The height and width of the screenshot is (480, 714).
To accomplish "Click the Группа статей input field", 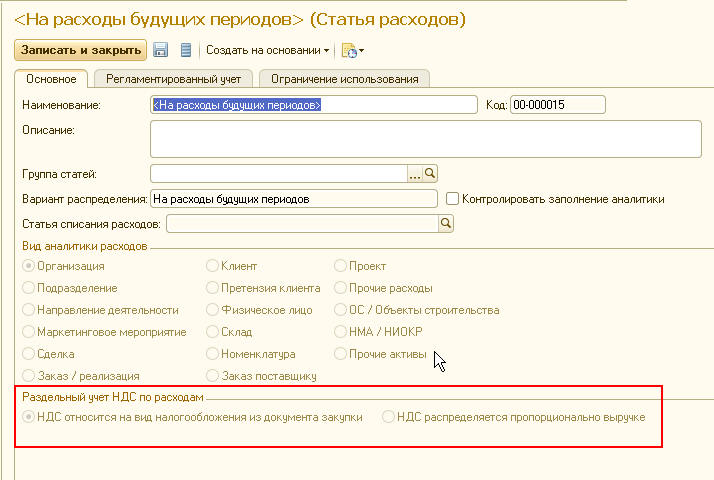I will click(x=279, y=174).
